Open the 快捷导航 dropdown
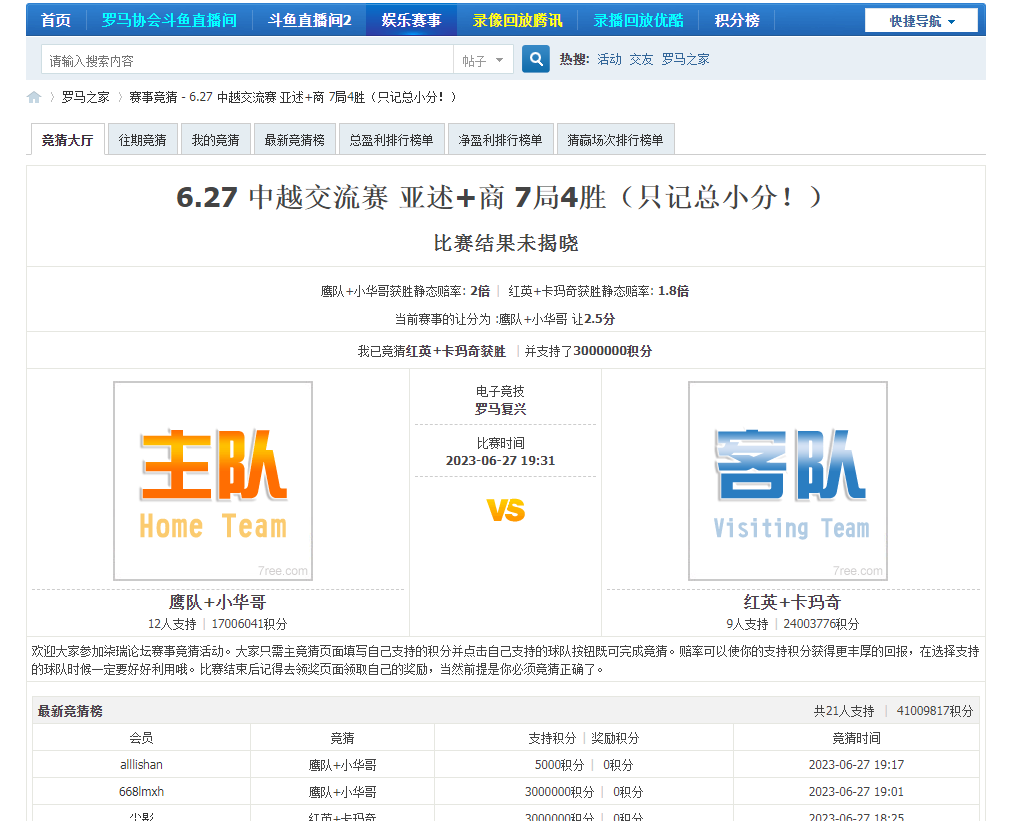Viewport: 1023px width, 821px height. (921, 21)
